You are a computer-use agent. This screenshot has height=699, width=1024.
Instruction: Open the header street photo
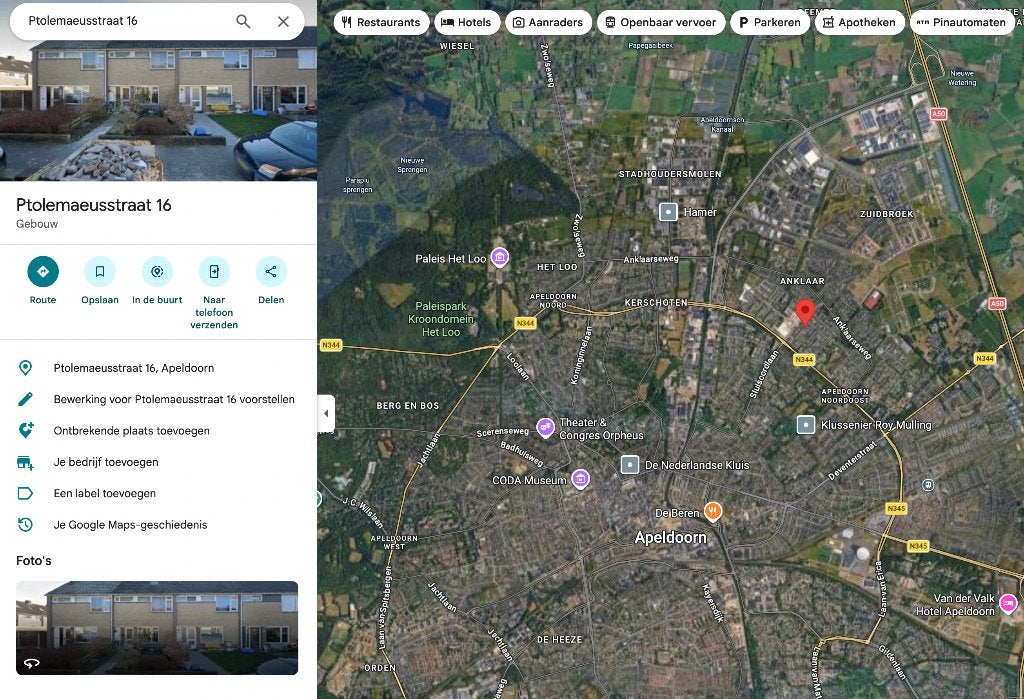pos(158,111)
